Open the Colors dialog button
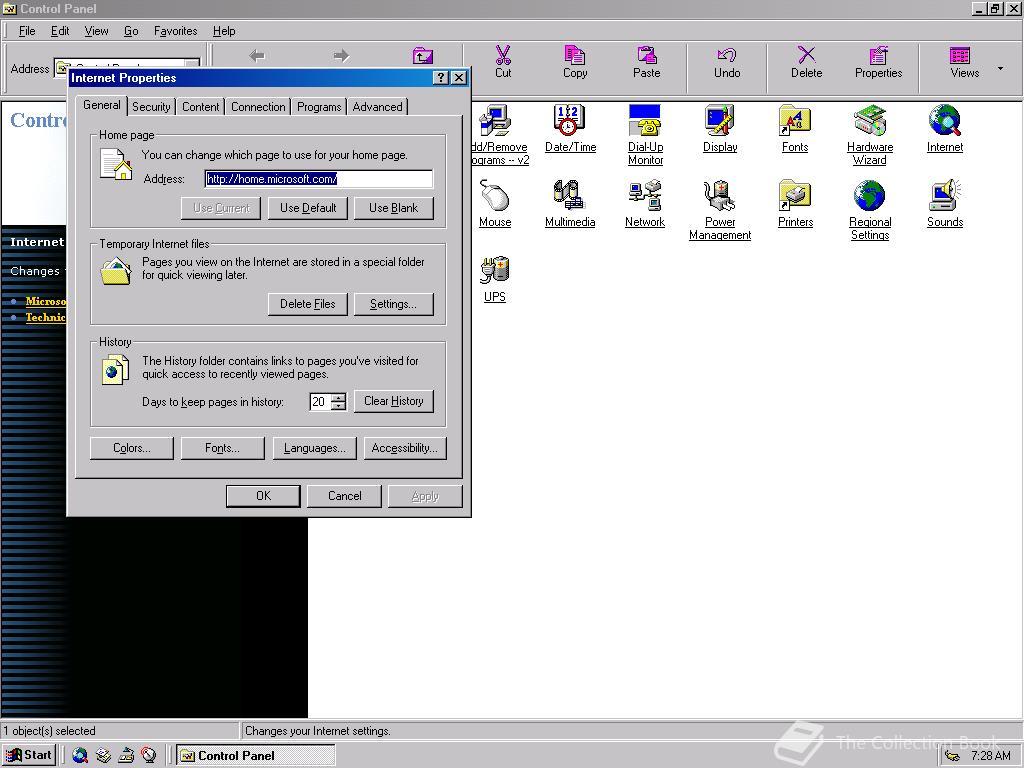1024x768 pixels. (x=131, y=448)
